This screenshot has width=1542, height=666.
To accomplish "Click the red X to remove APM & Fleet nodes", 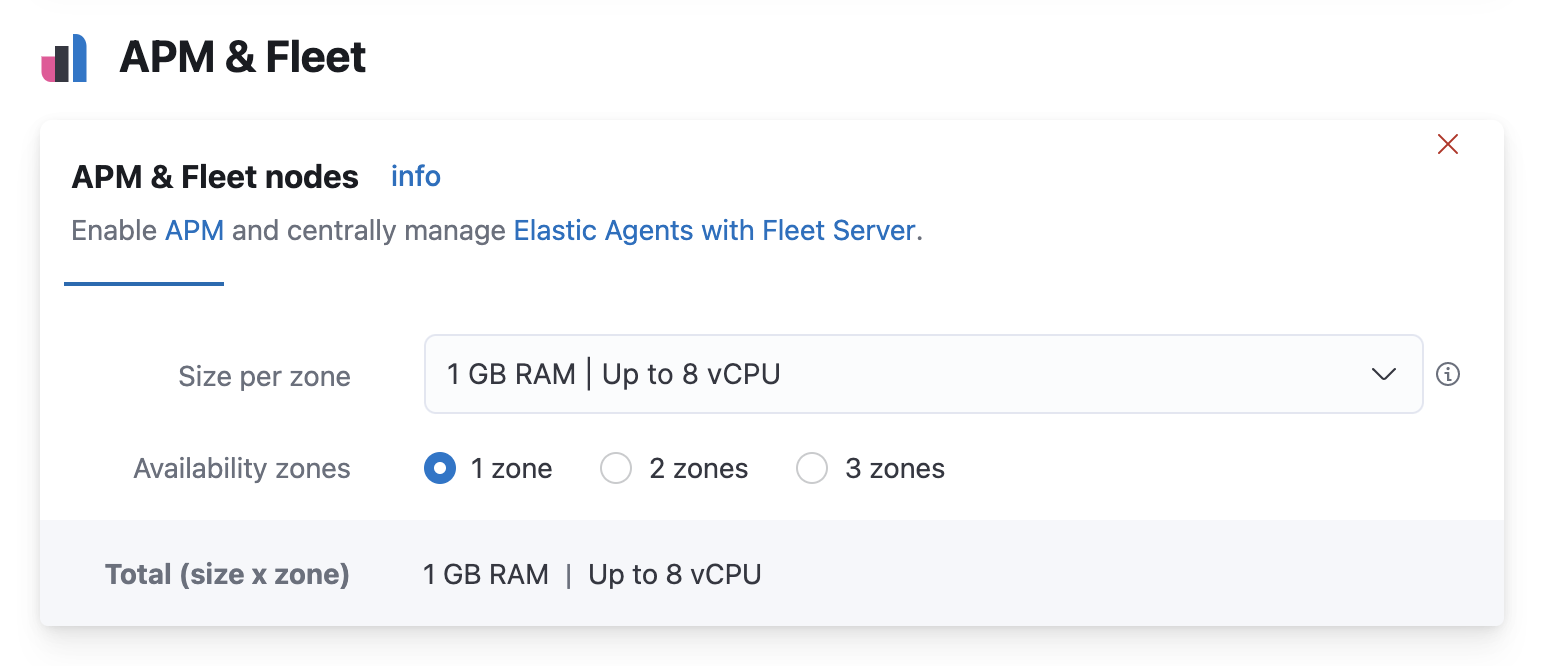I will (x=1447, y=144).
